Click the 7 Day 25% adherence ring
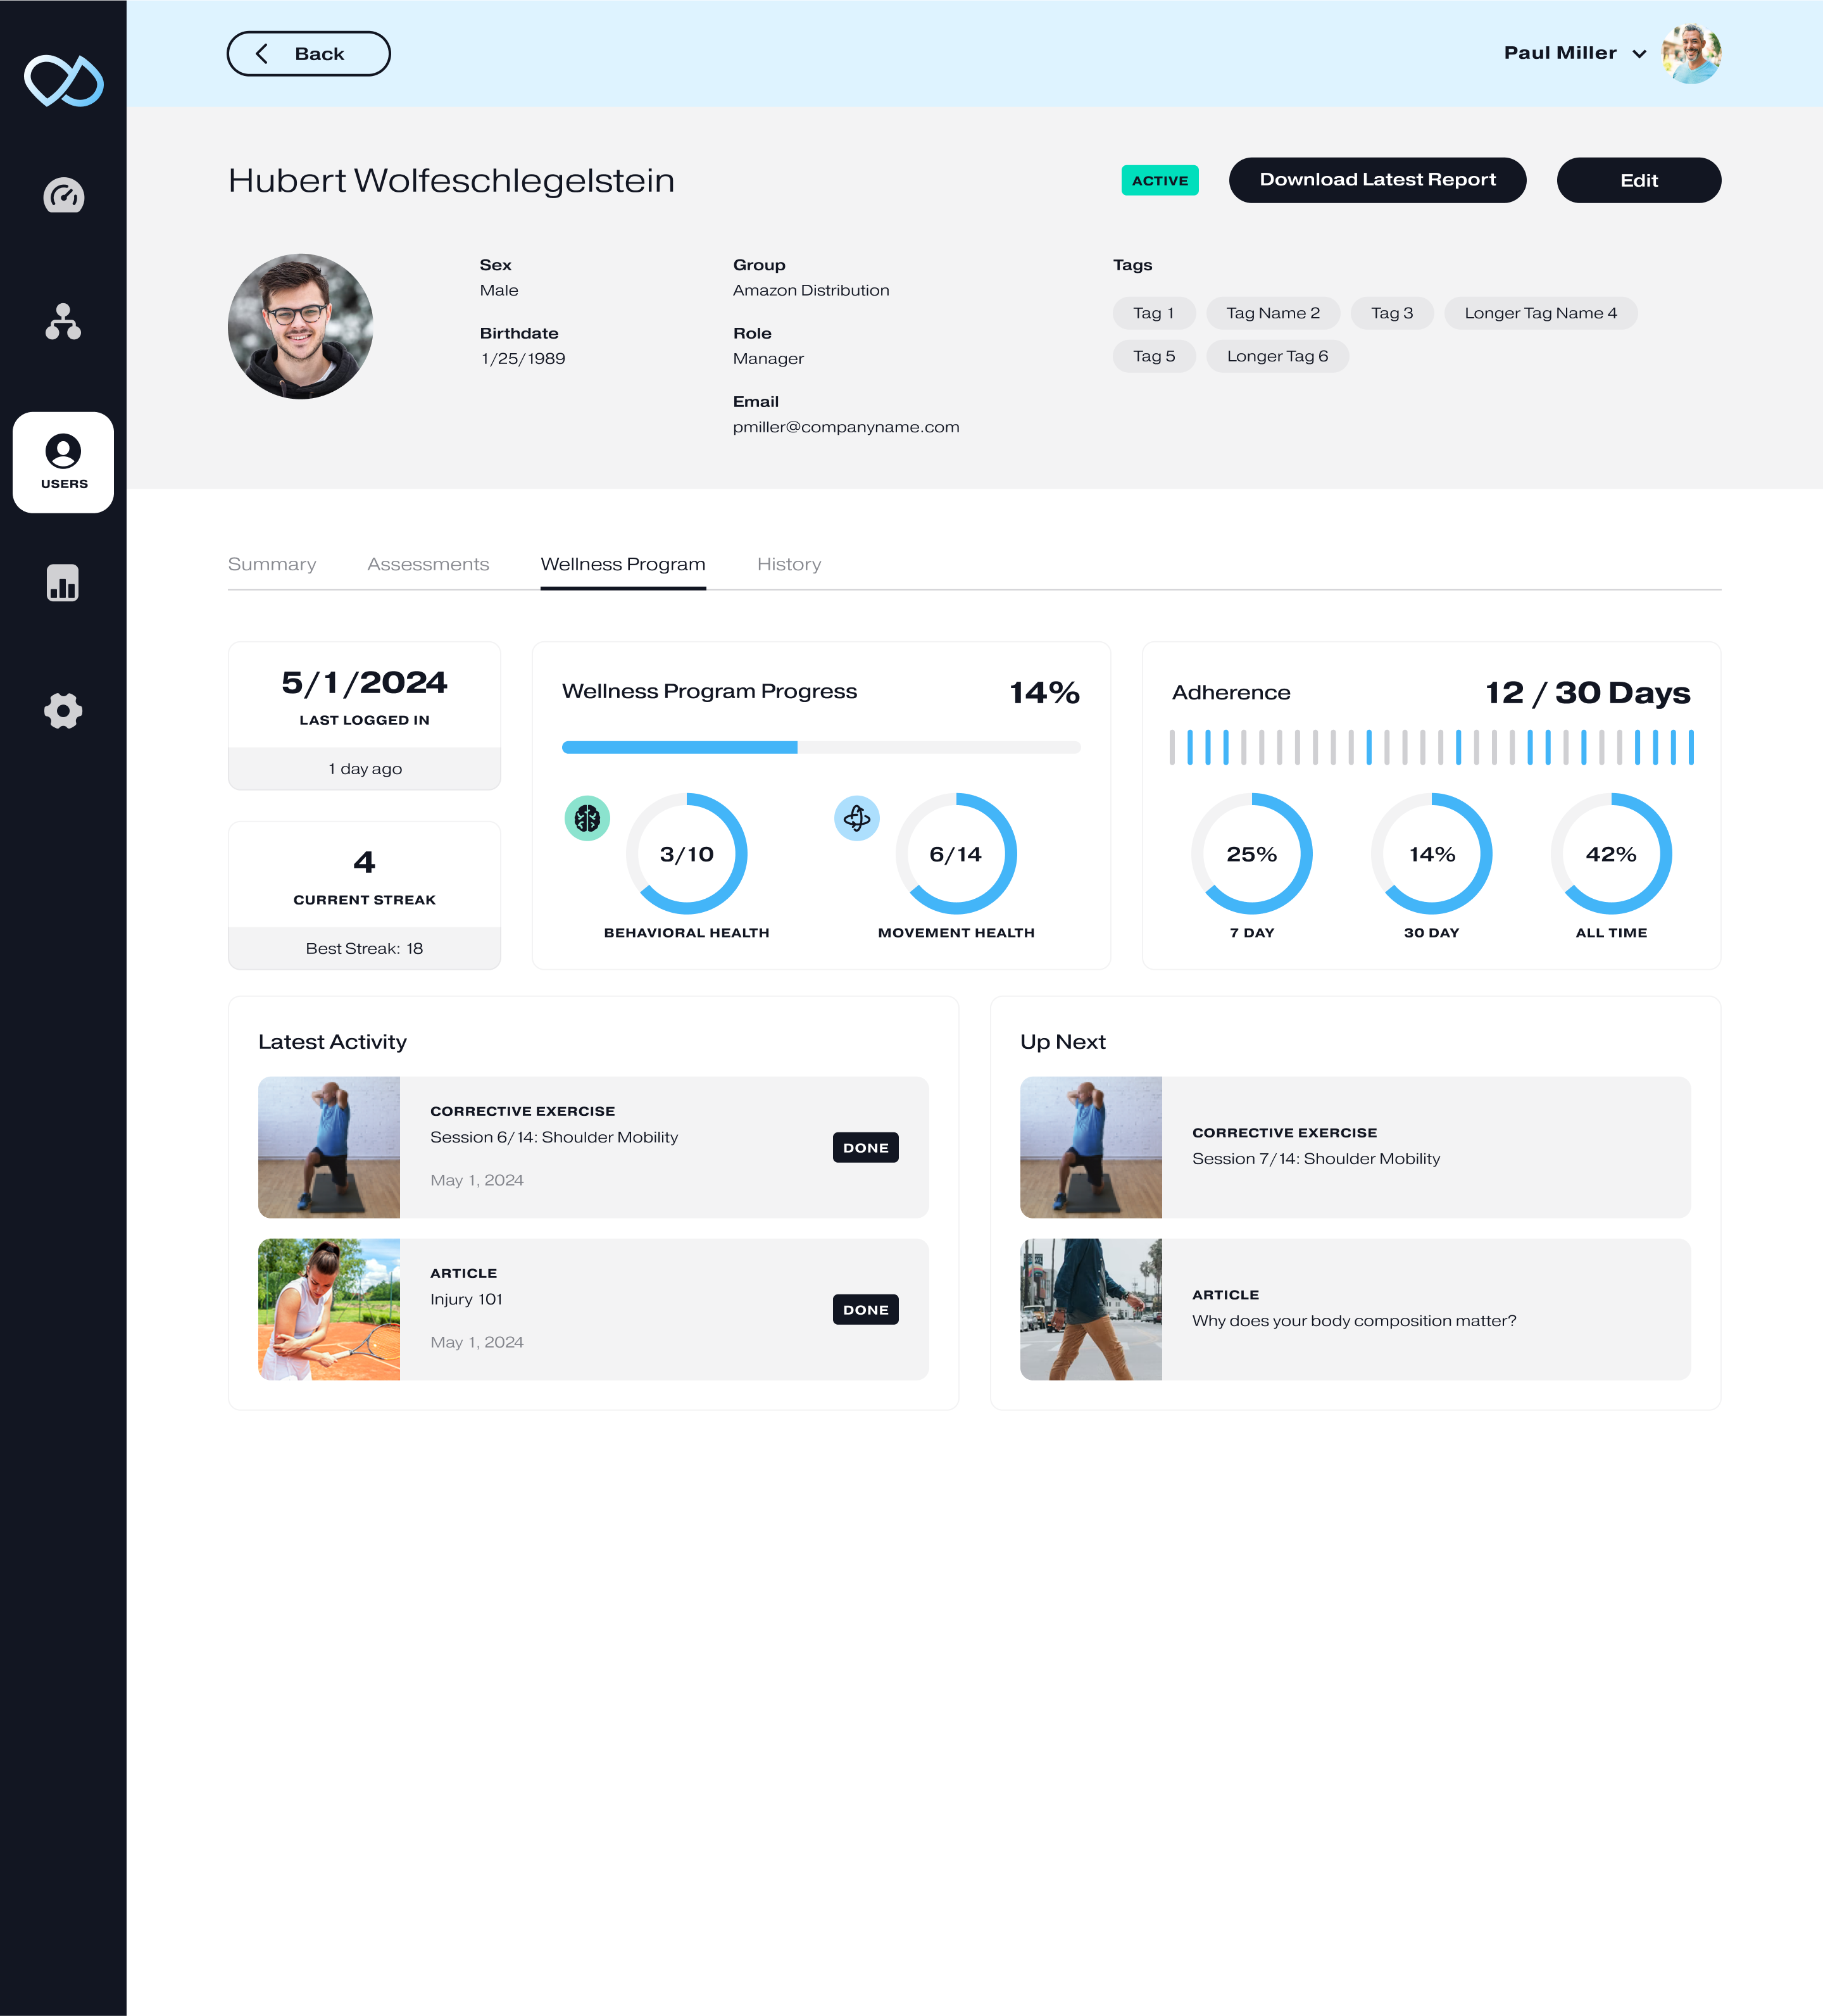Screen dimensions: 1823x2016 (1251, 853)
